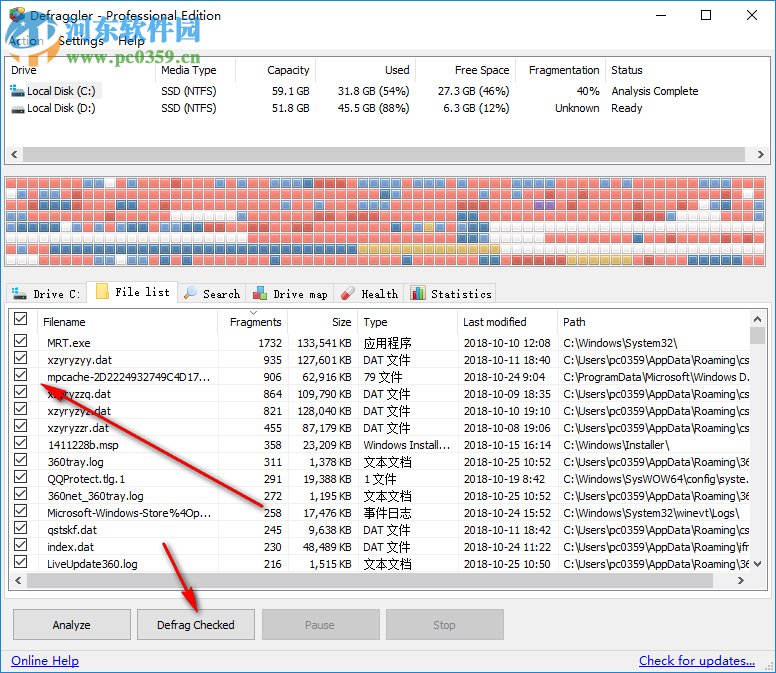Click the Pause button
This screenshot has height=673, width=776.
(x=320, y=625)
